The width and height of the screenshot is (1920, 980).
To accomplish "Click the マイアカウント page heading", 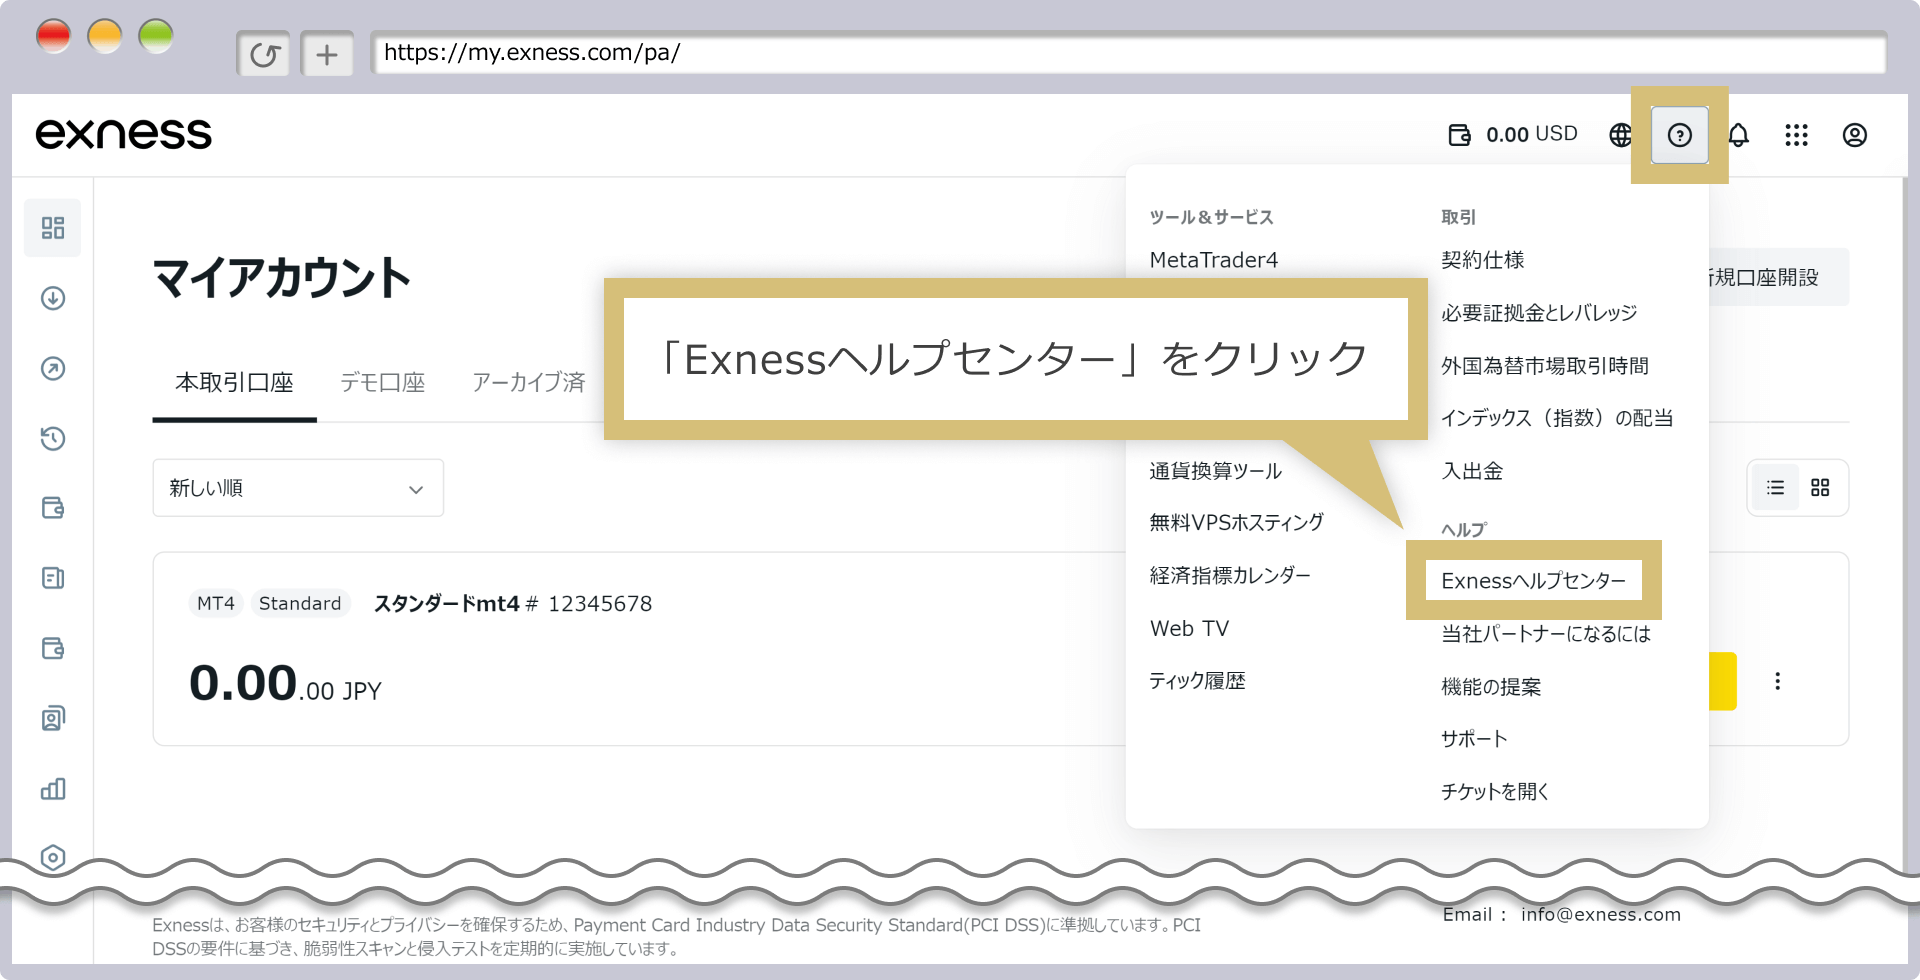I will pos(281,278).
